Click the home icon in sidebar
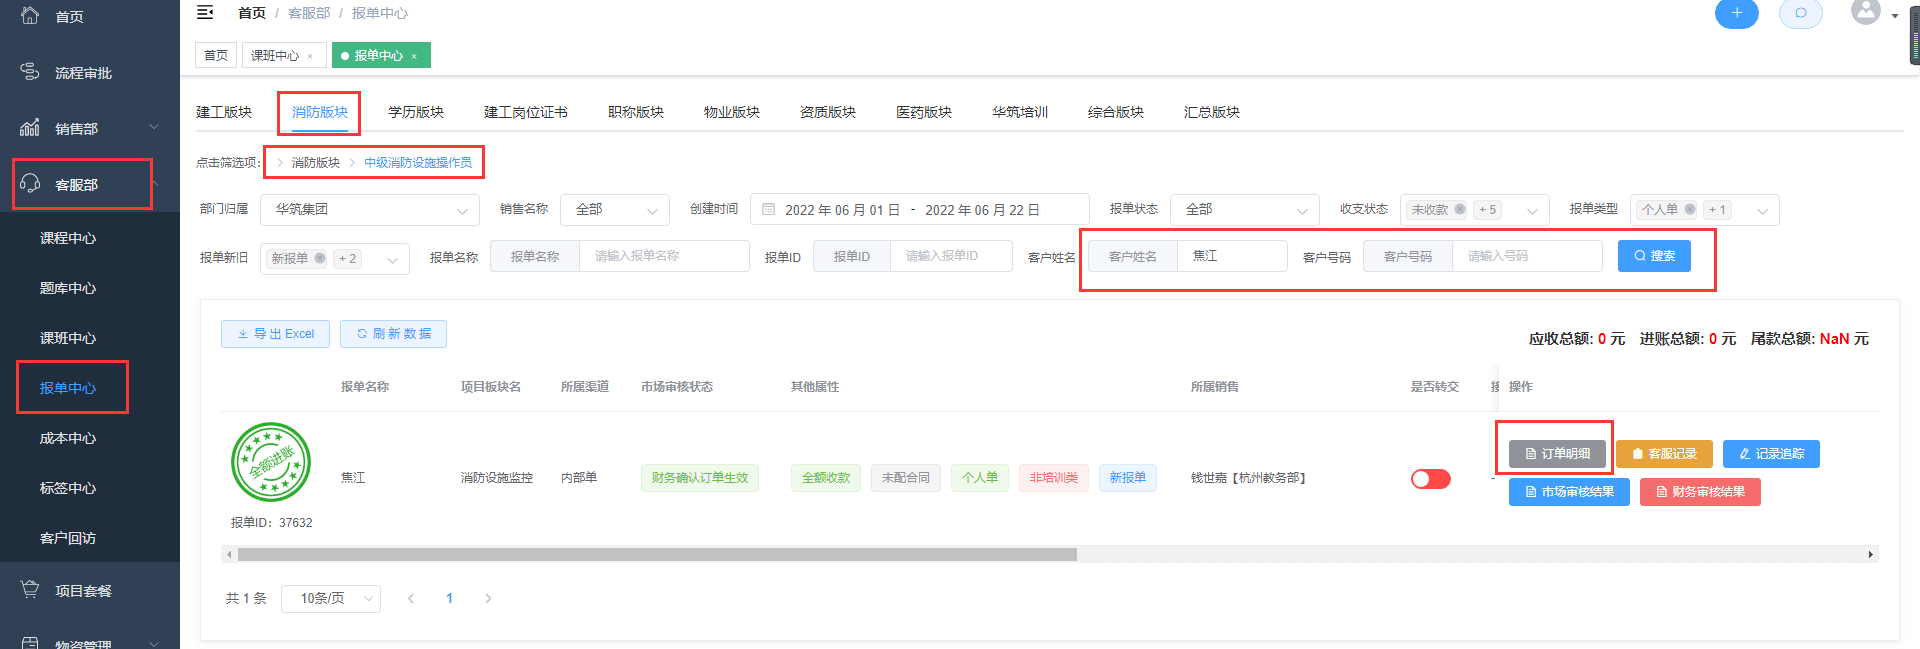1920x649 pixels. 30,16
